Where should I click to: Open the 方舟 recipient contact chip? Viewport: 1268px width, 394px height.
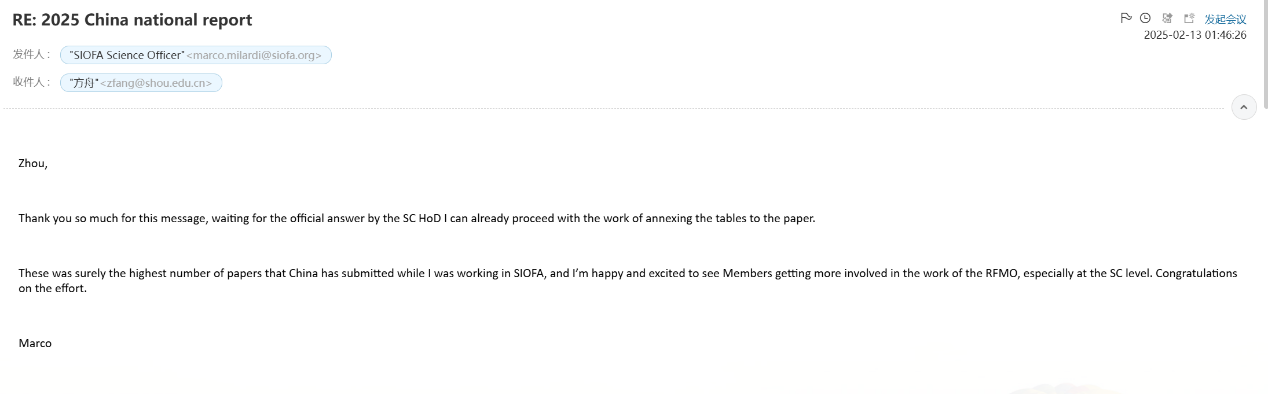pyautogui.click(x=141, y=83)
